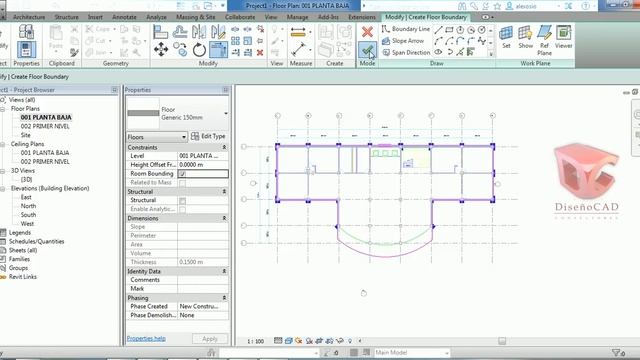Screen dimensions: 640x360
Task: Click the Apply button in Properties
Action: (x=210, y=339)
